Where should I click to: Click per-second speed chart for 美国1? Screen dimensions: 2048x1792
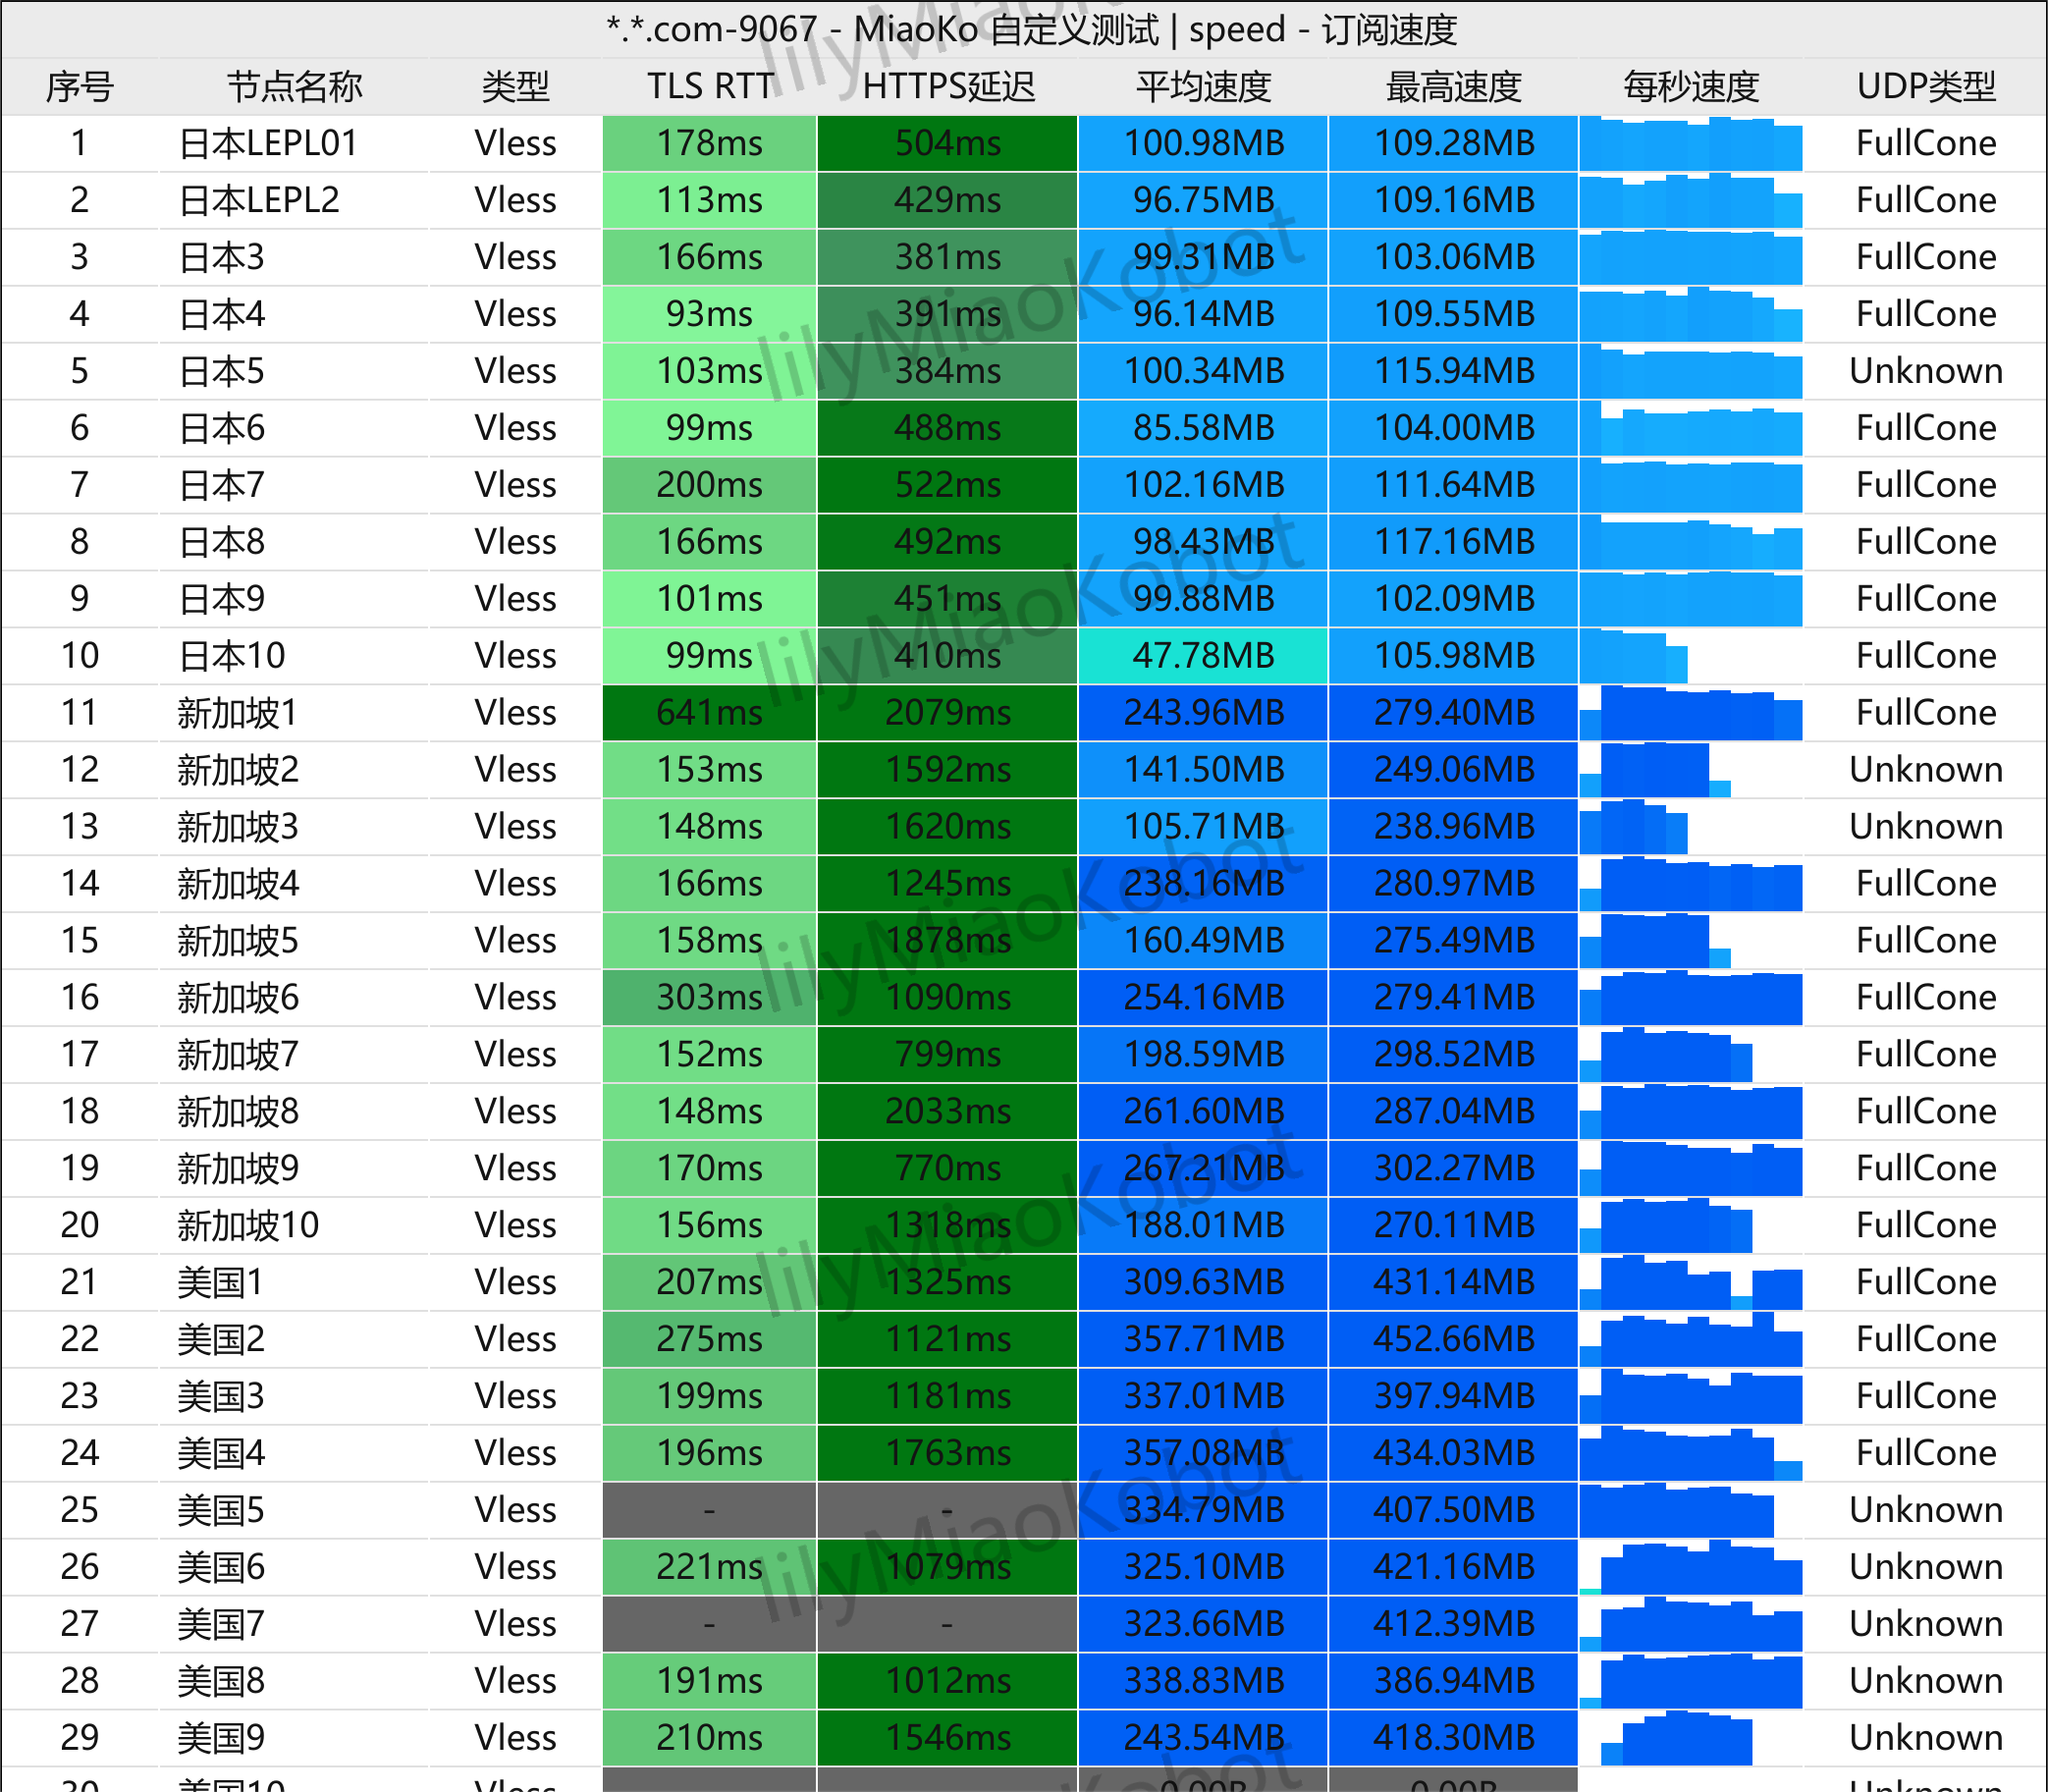[x=1691, y=1283]
